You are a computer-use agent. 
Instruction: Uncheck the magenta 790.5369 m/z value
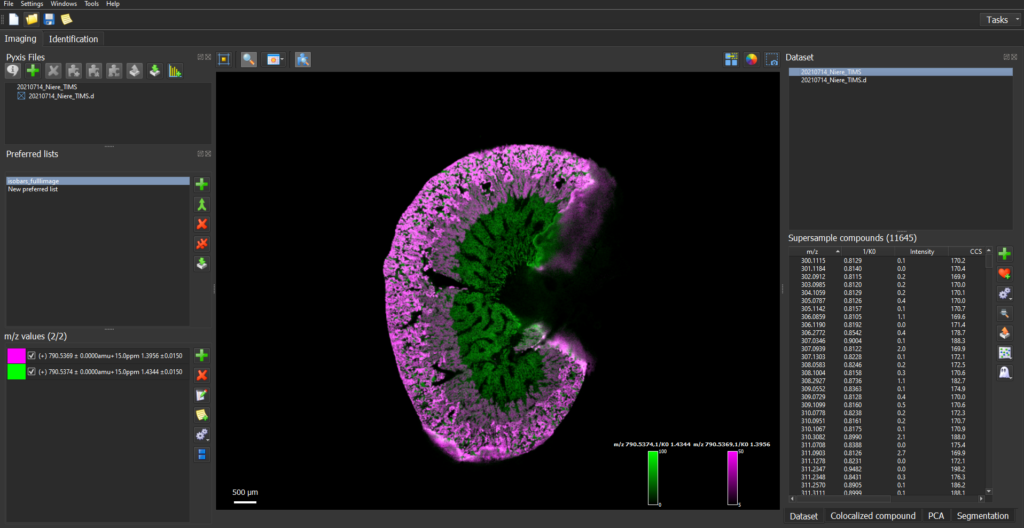point(32,356)
